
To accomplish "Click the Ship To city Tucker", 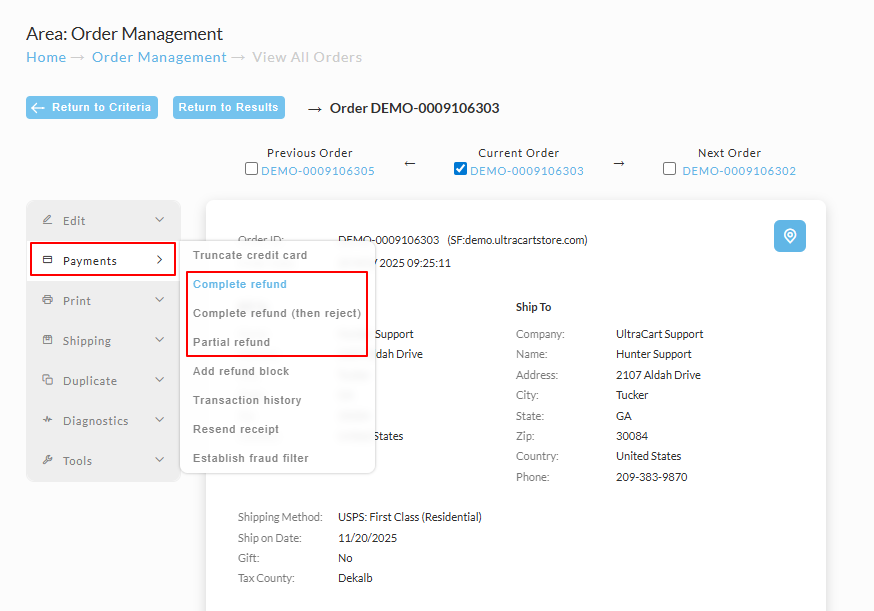I will [x=632, y=395].
